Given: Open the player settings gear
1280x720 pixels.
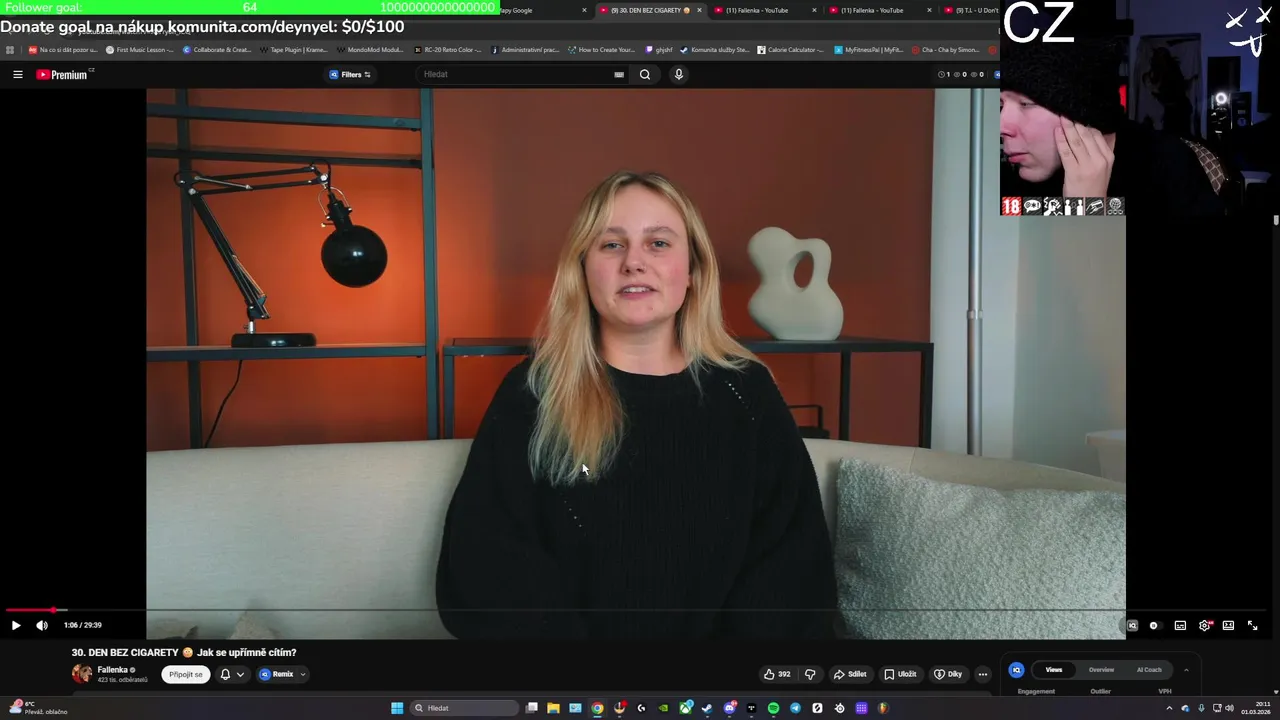Looking at the screenshot, I should pyautogui.click(x=1205, y=625).
